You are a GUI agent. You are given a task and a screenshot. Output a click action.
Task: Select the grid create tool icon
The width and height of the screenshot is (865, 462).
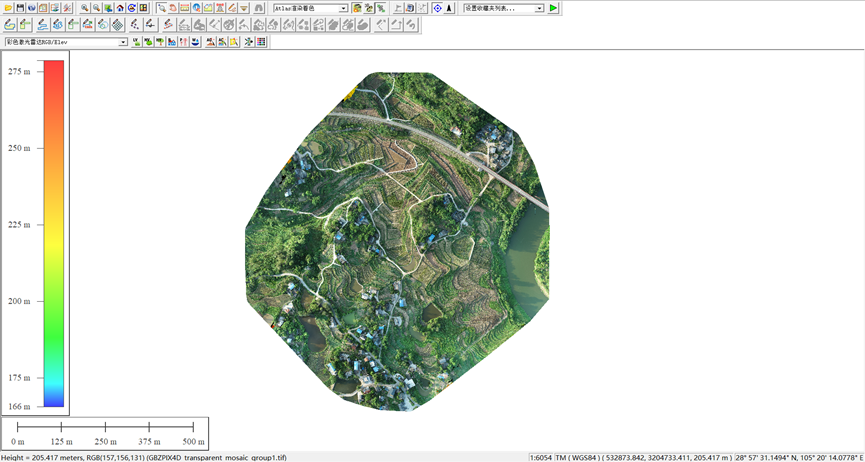point(118,25)
